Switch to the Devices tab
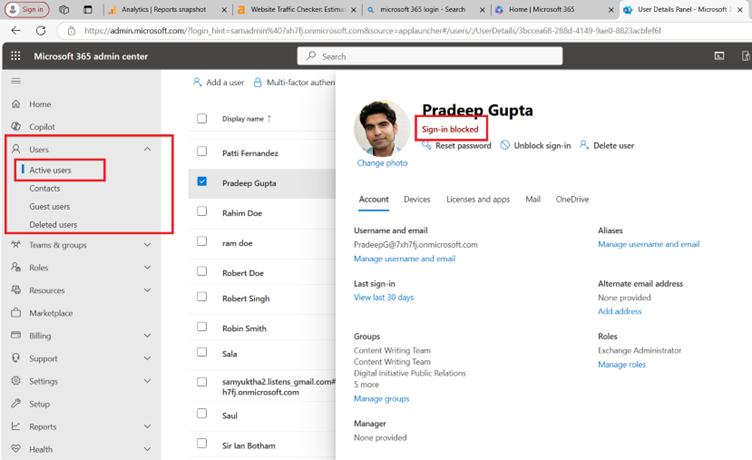 click(x=417, y=199)
